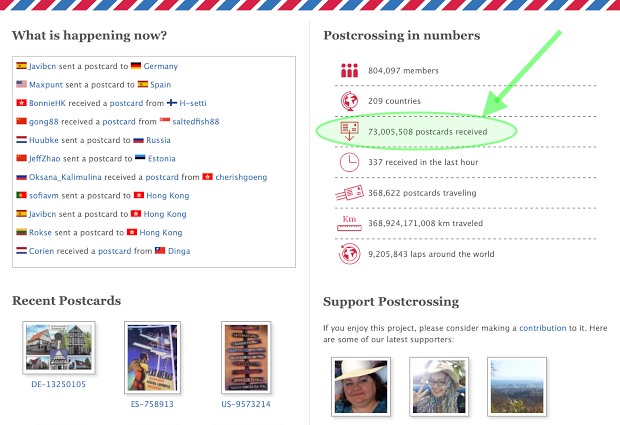Open the contribution link
Image resolution: width=620 pixels, height=425 pixels.
pos(542,328)
